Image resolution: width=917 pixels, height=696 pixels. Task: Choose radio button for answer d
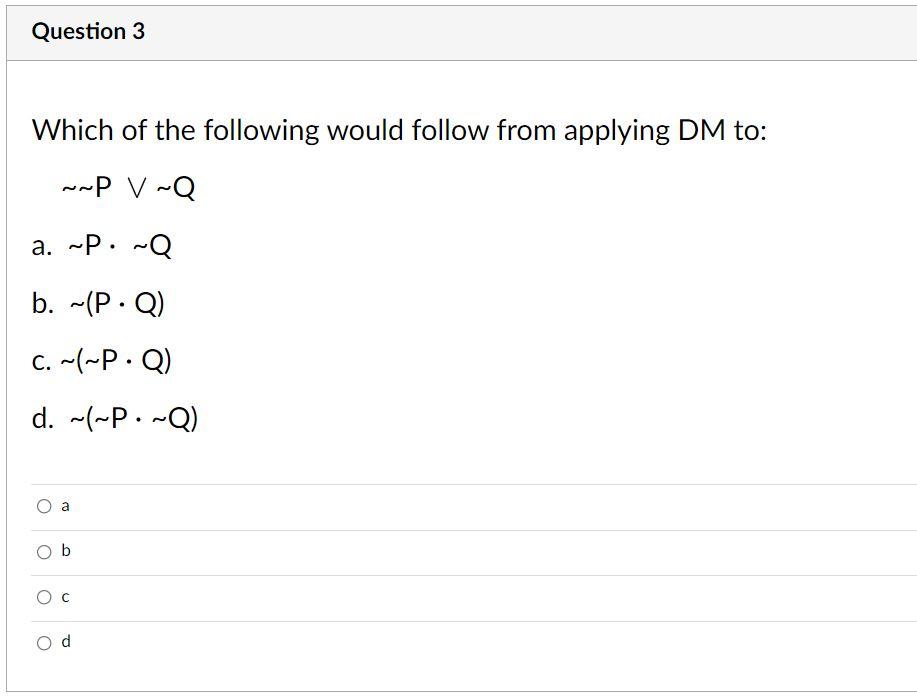[x=44, y=643]
